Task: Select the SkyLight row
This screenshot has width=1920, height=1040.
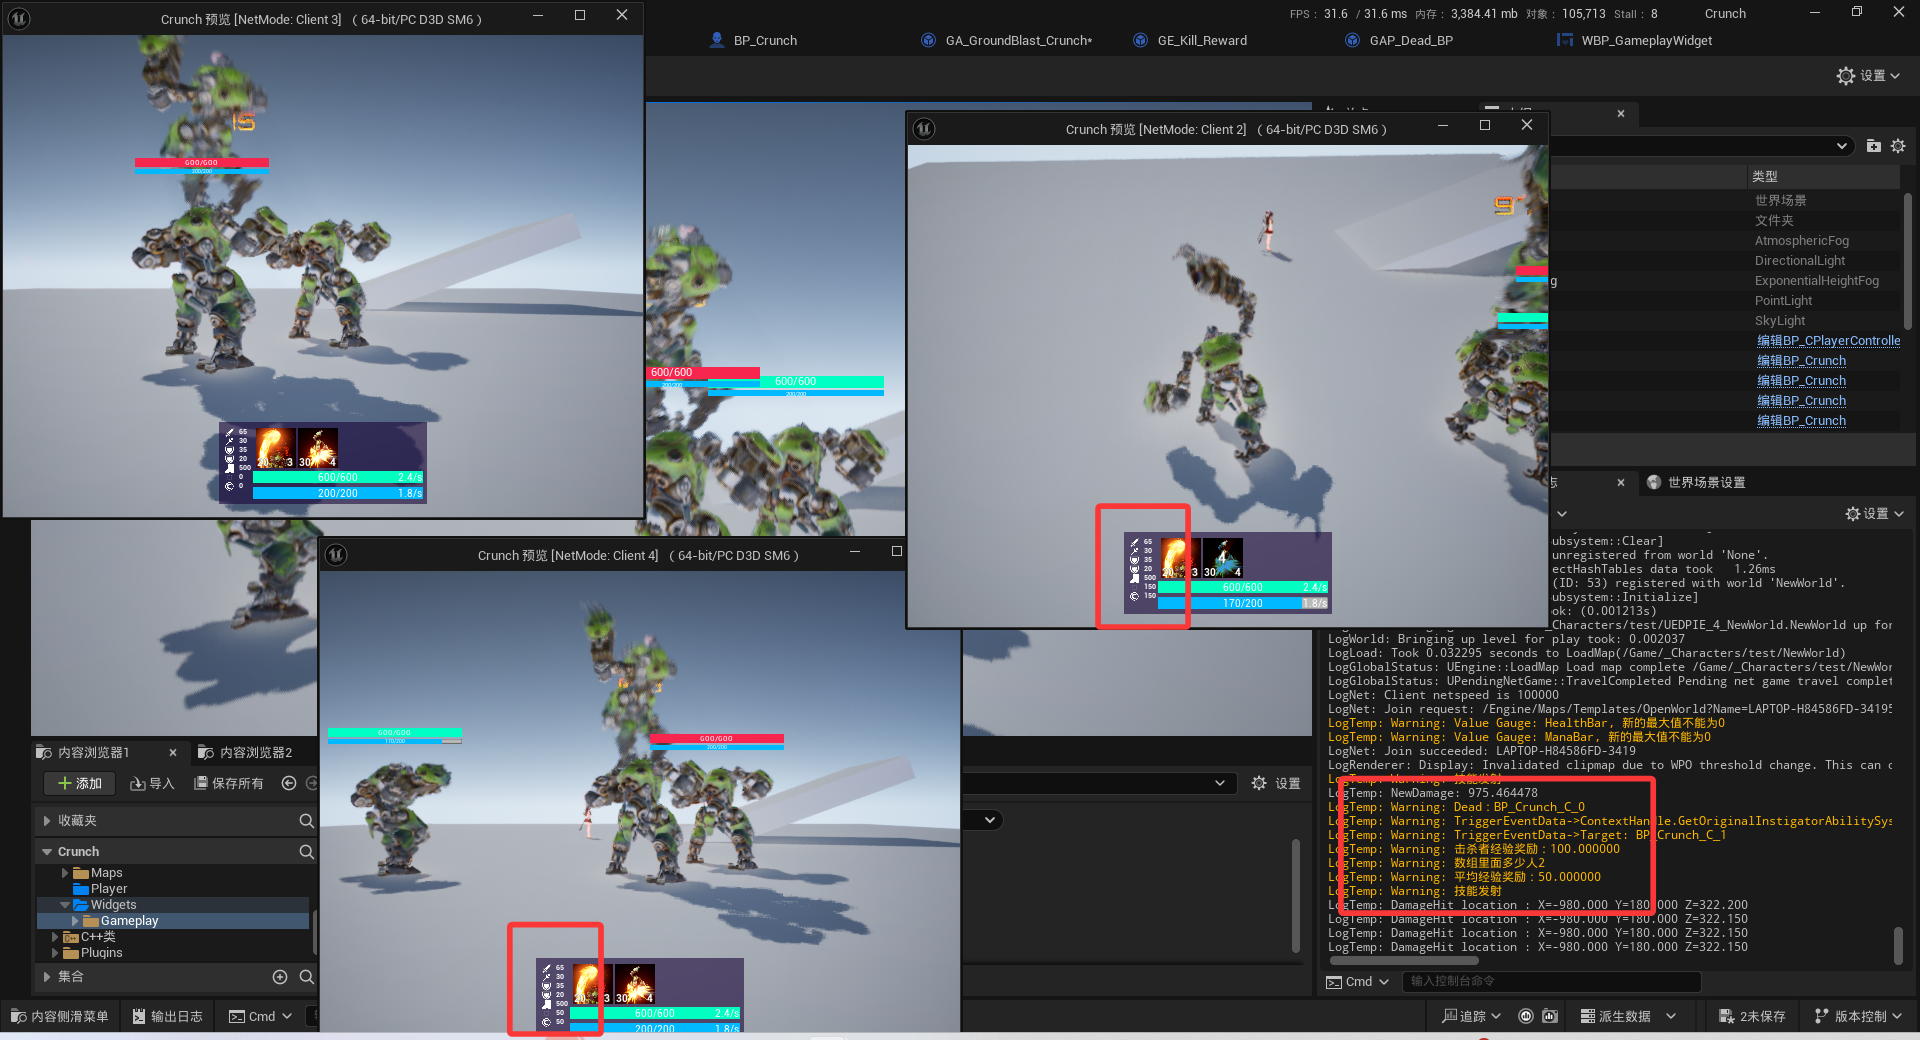Action: (x=1726, y=320)
